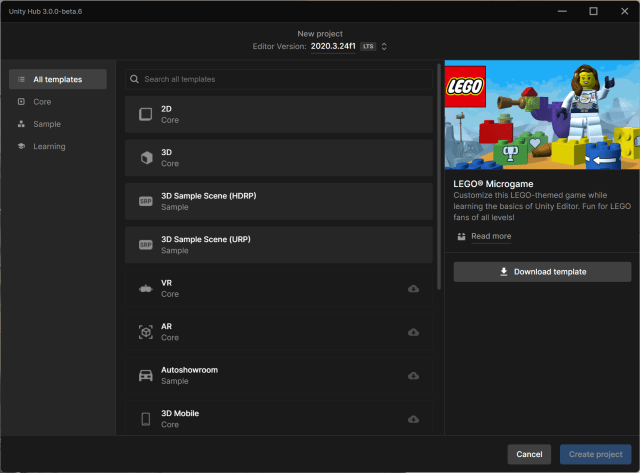The image size is (640, 473).
Task: Click the Read more book icon
Action: point(461,236)
